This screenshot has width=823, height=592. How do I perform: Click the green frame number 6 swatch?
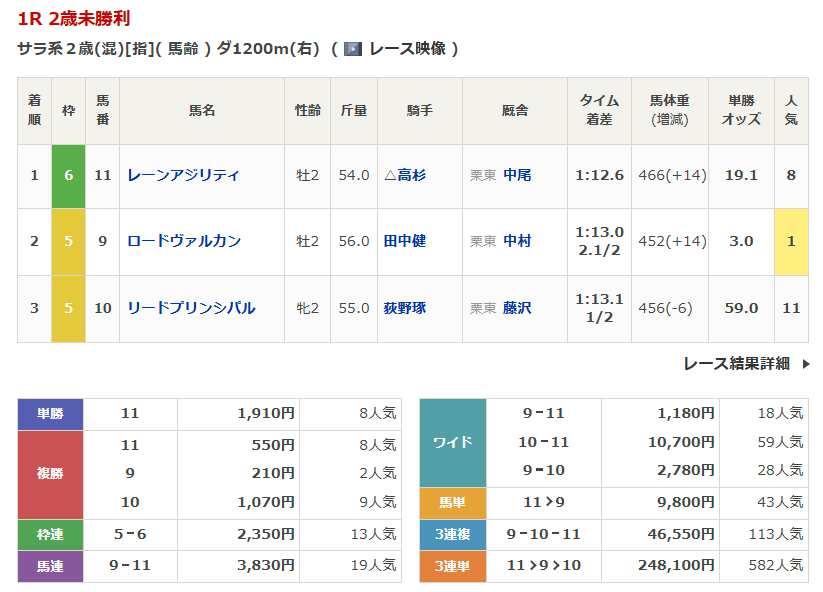point(68,175)
